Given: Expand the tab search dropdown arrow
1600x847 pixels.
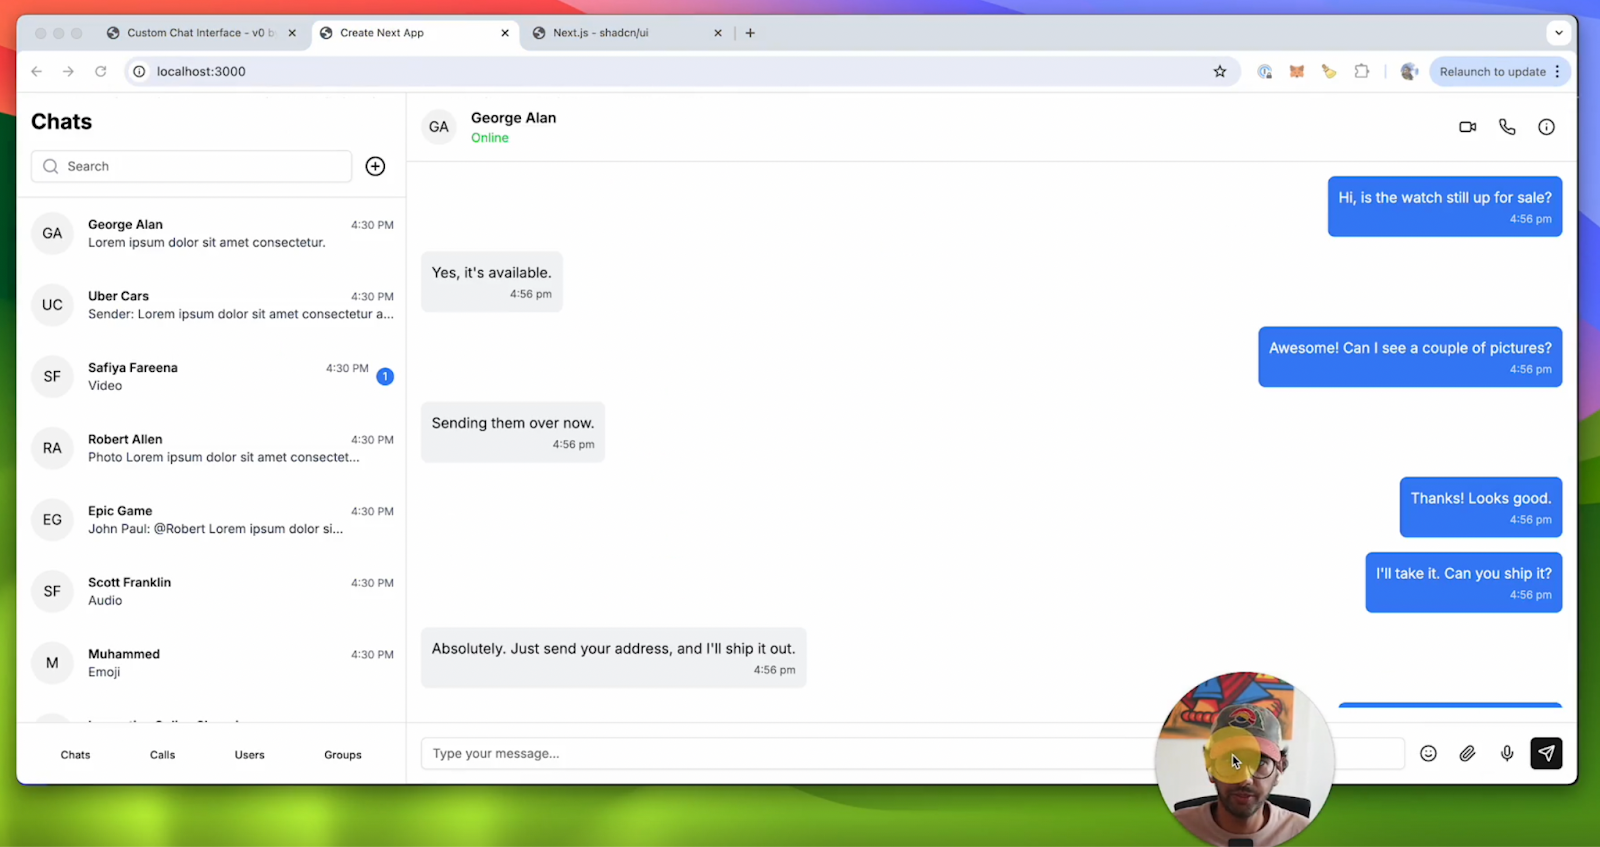Looking at the screenshot, I should 1558,33.
